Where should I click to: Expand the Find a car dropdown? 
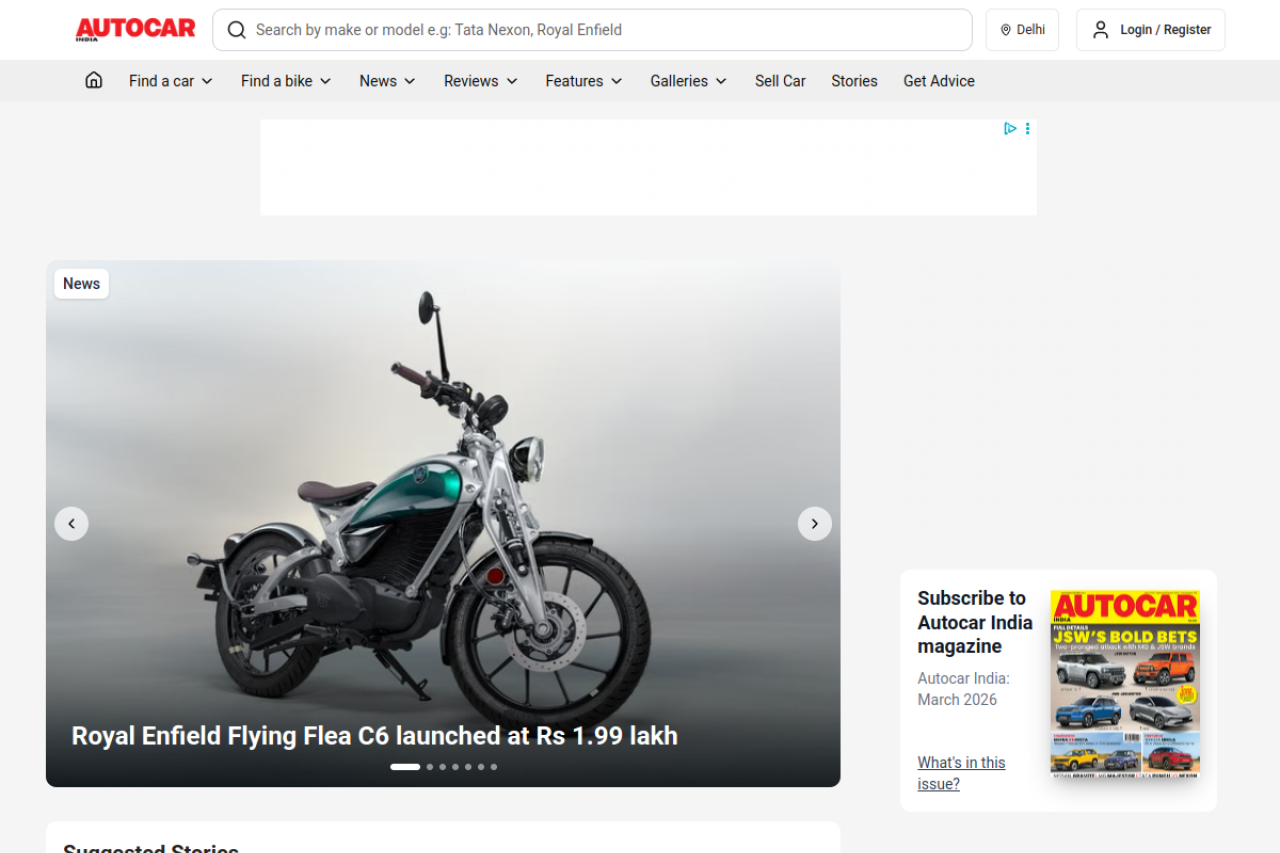point(171,81)
